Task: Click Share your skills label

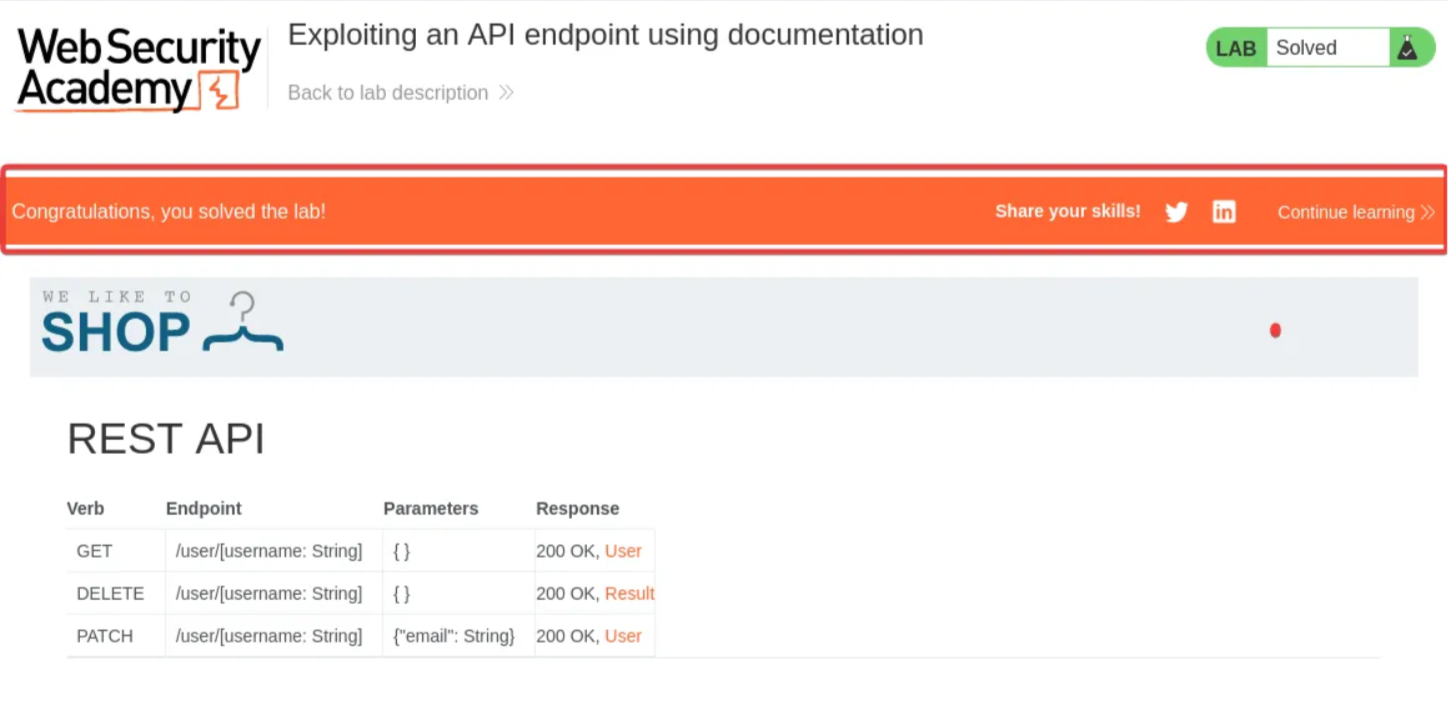Action: point(1067,211)
